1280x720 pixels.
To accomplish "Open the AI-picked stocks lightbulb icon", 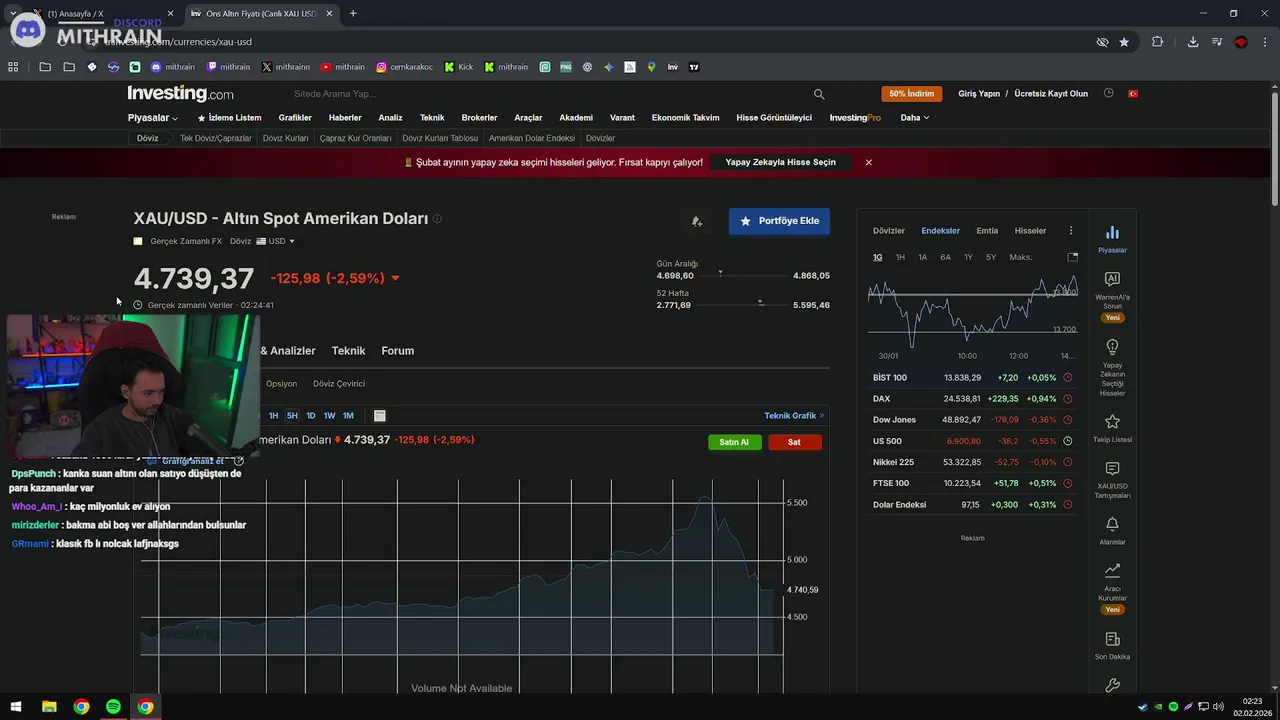I will click(x=1112, y=347).
